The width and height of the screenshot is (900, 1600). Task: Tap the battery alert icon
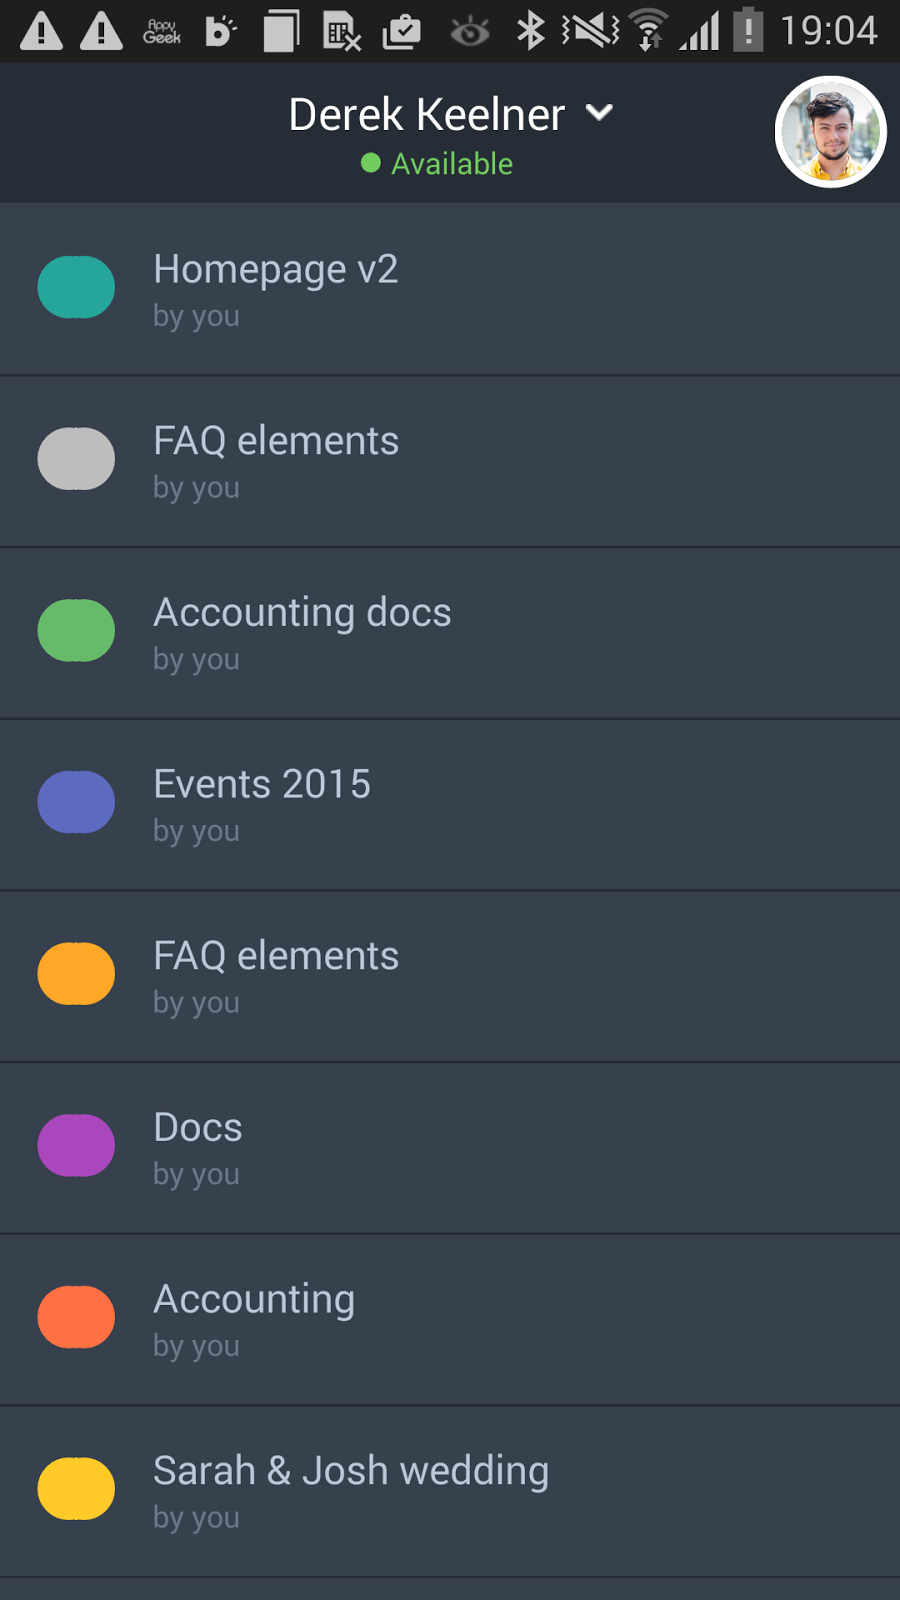click(x=747, y=30)
